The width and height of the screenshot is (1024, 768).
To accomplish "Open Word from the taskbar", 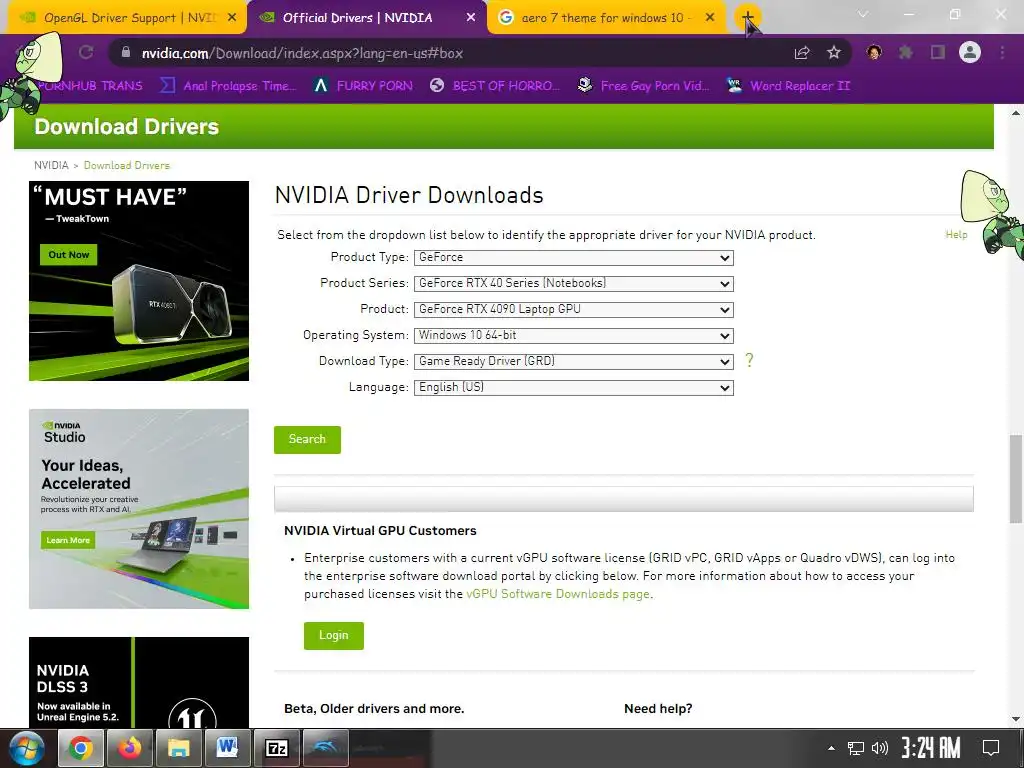I will pos(228,748).
